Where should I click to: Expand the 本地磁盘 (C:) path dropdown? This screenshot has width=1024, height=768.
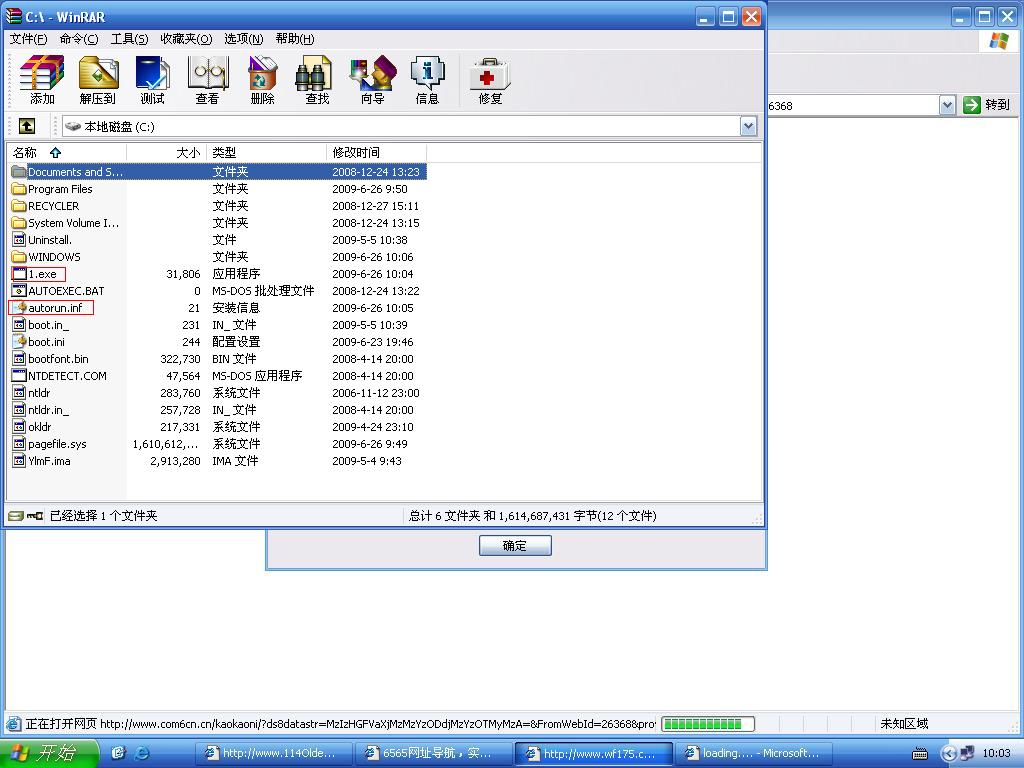[x=748, y=126]
